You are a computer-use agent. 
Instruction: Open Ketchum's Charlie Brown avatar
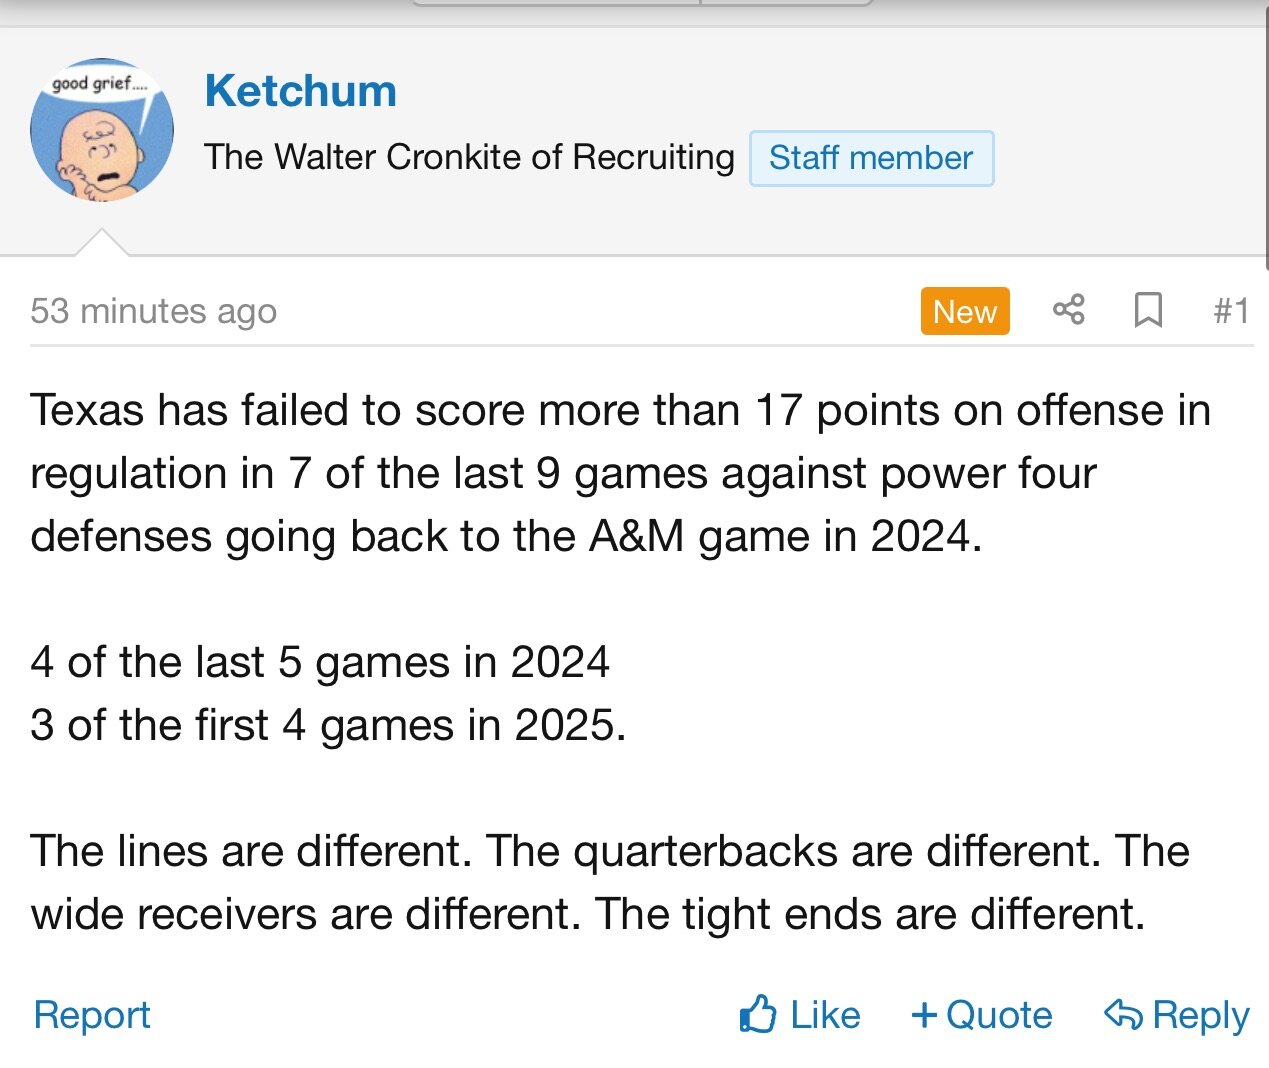[102, 130]
